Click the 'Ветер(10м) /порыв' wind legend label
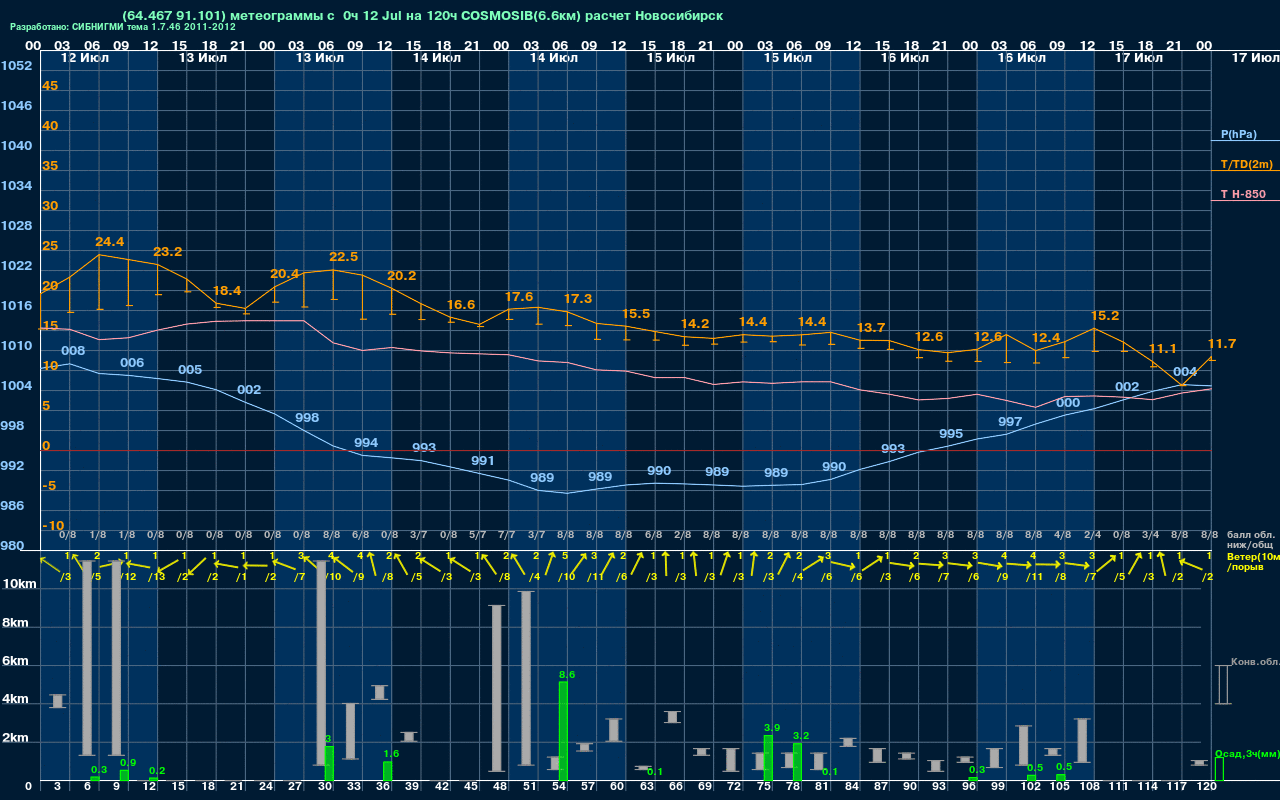This screenshot has width=1280, height=800. click(1253, 561)
